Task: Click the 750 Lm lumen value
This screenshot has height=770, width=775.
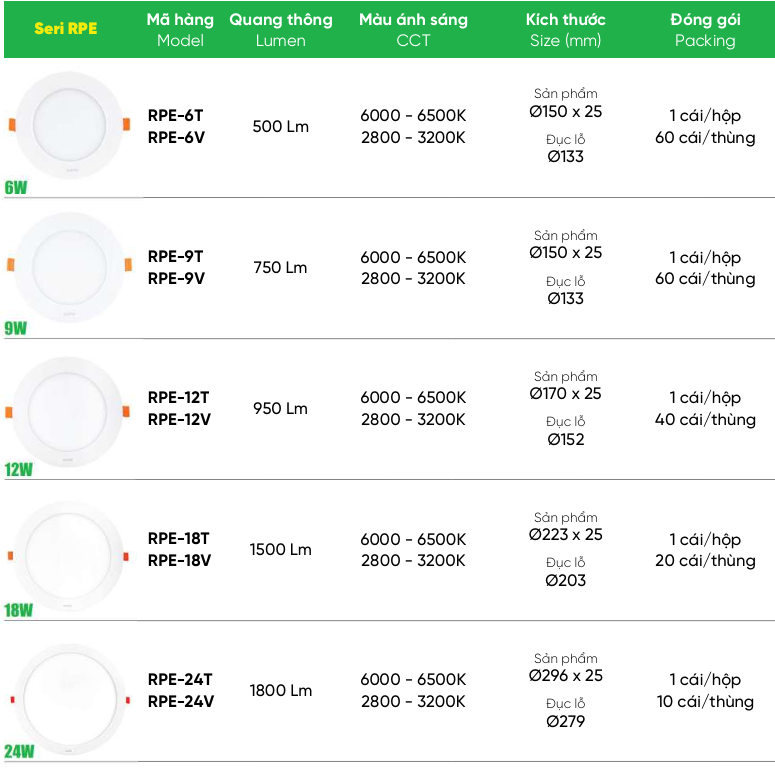Action: pos(280,268)
